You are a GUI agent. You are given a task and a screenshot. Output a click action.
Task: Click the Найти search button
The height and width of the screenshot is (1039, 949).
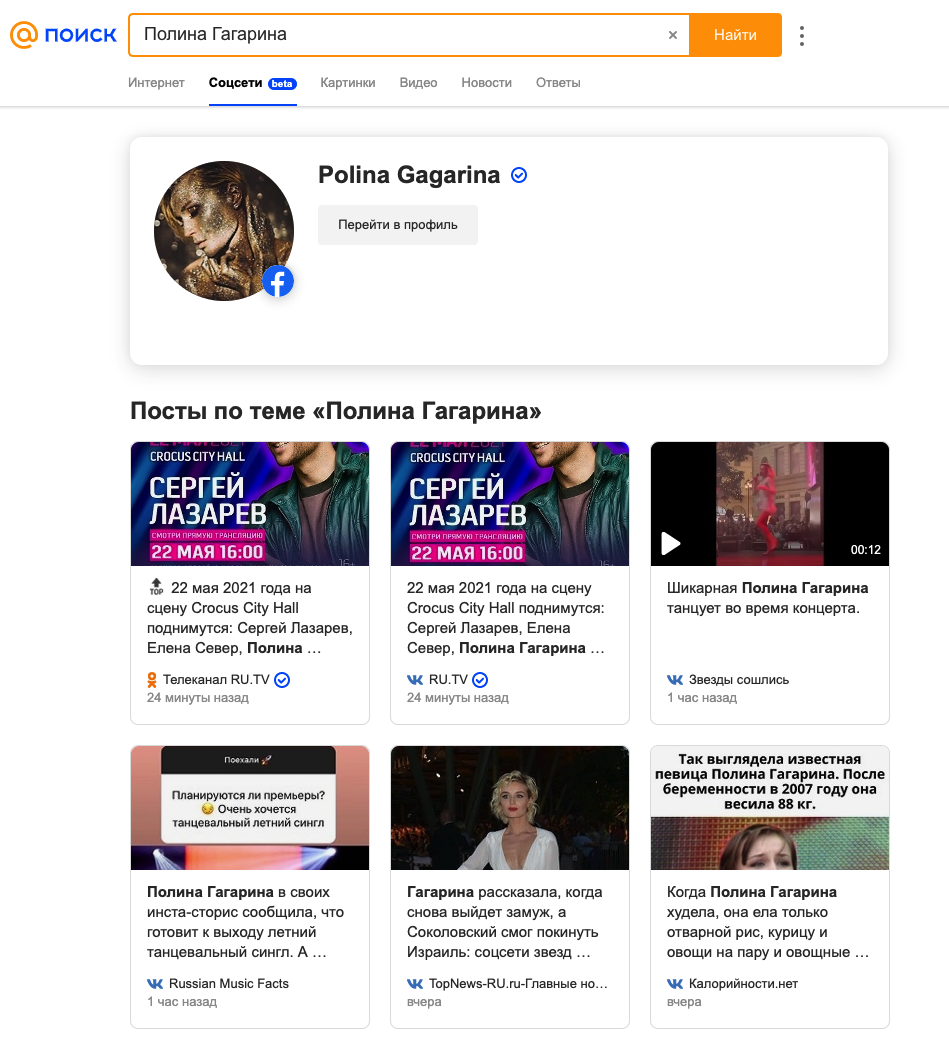(x=736, y=35)
